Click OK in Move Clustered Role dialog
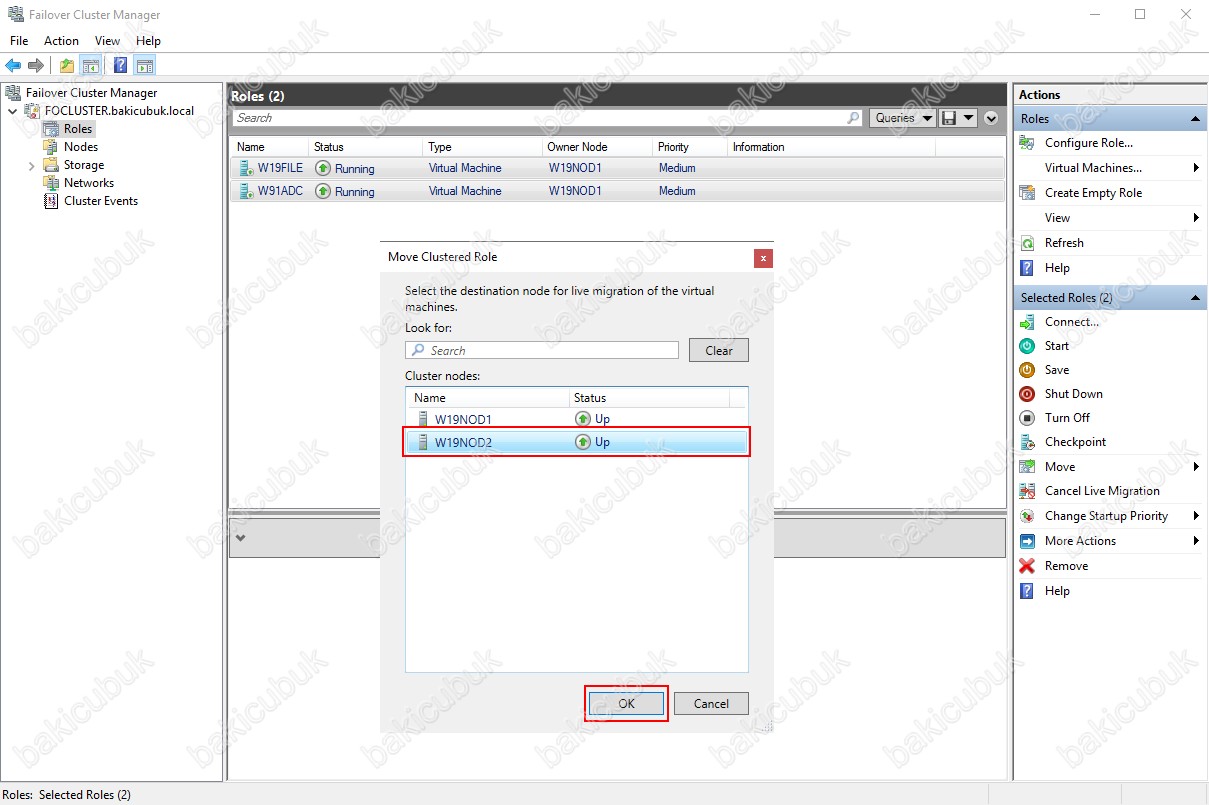The height and width of the screenshot is (805, 1209). tap(626, 703)
